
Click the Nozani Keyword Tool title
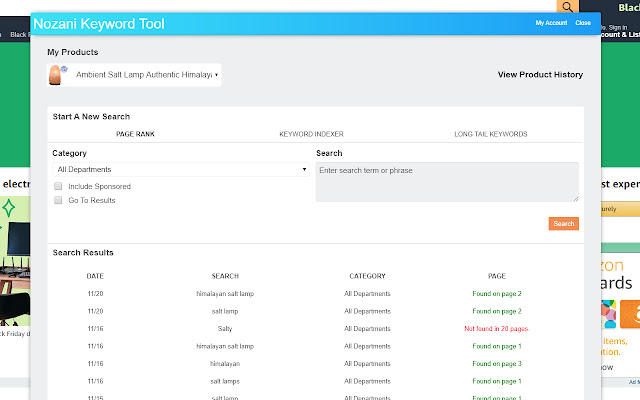pos(99,24)
